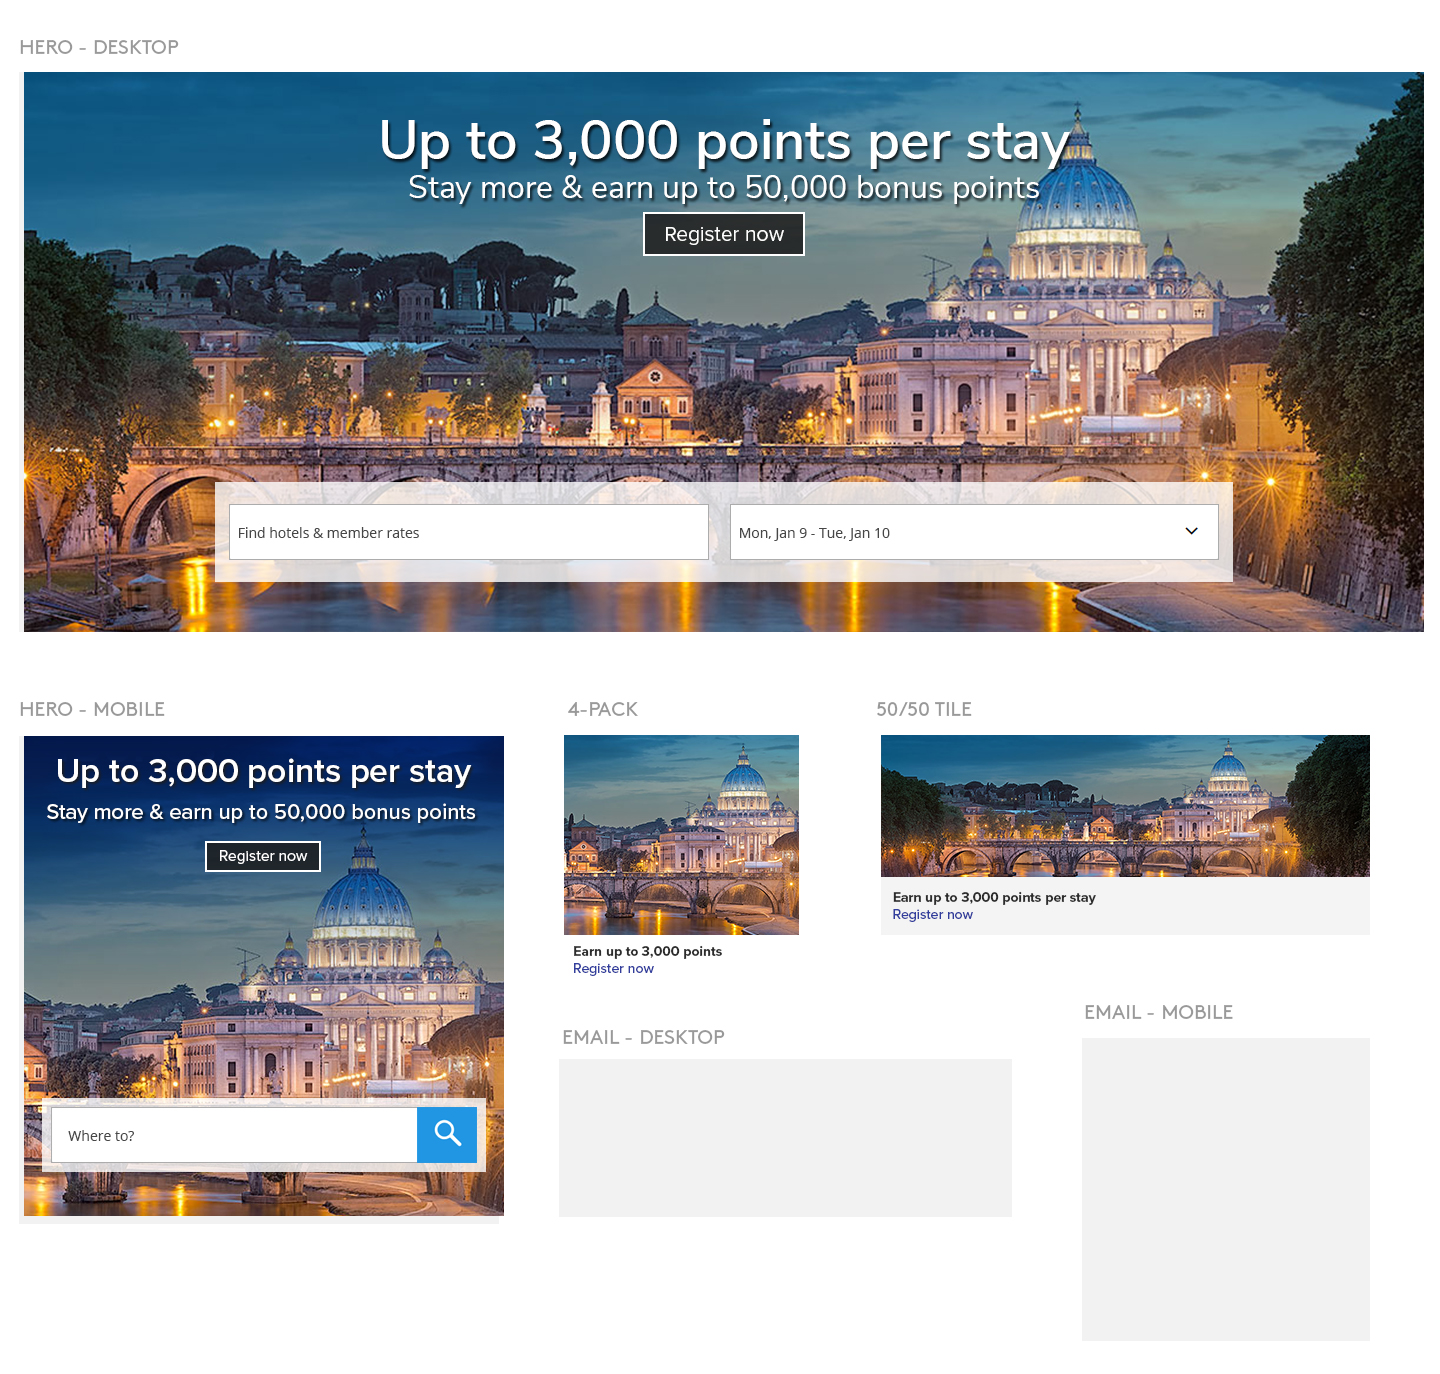Click the Email - Desktop gray placeholder
Screen dimensions: 1440x1374
pyautogui.click(x=785, y=1138)
